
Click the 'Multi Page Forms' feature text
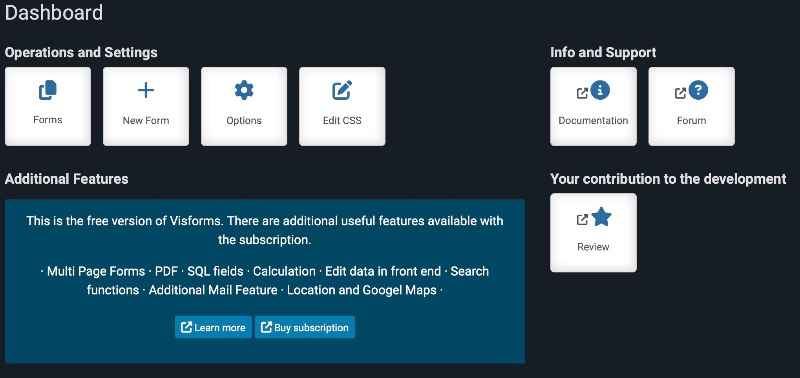[96, 271]
